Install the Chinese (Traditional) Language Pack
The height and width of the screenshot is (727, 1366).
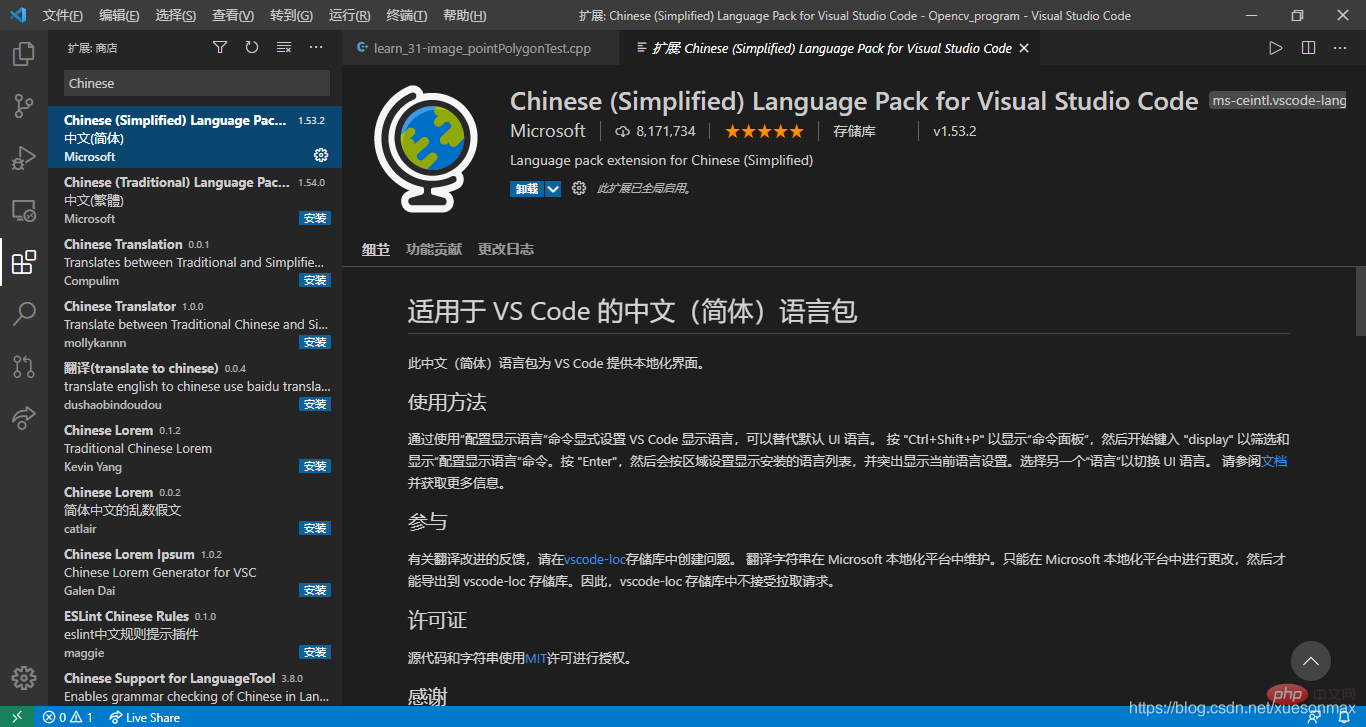[314, 218]
